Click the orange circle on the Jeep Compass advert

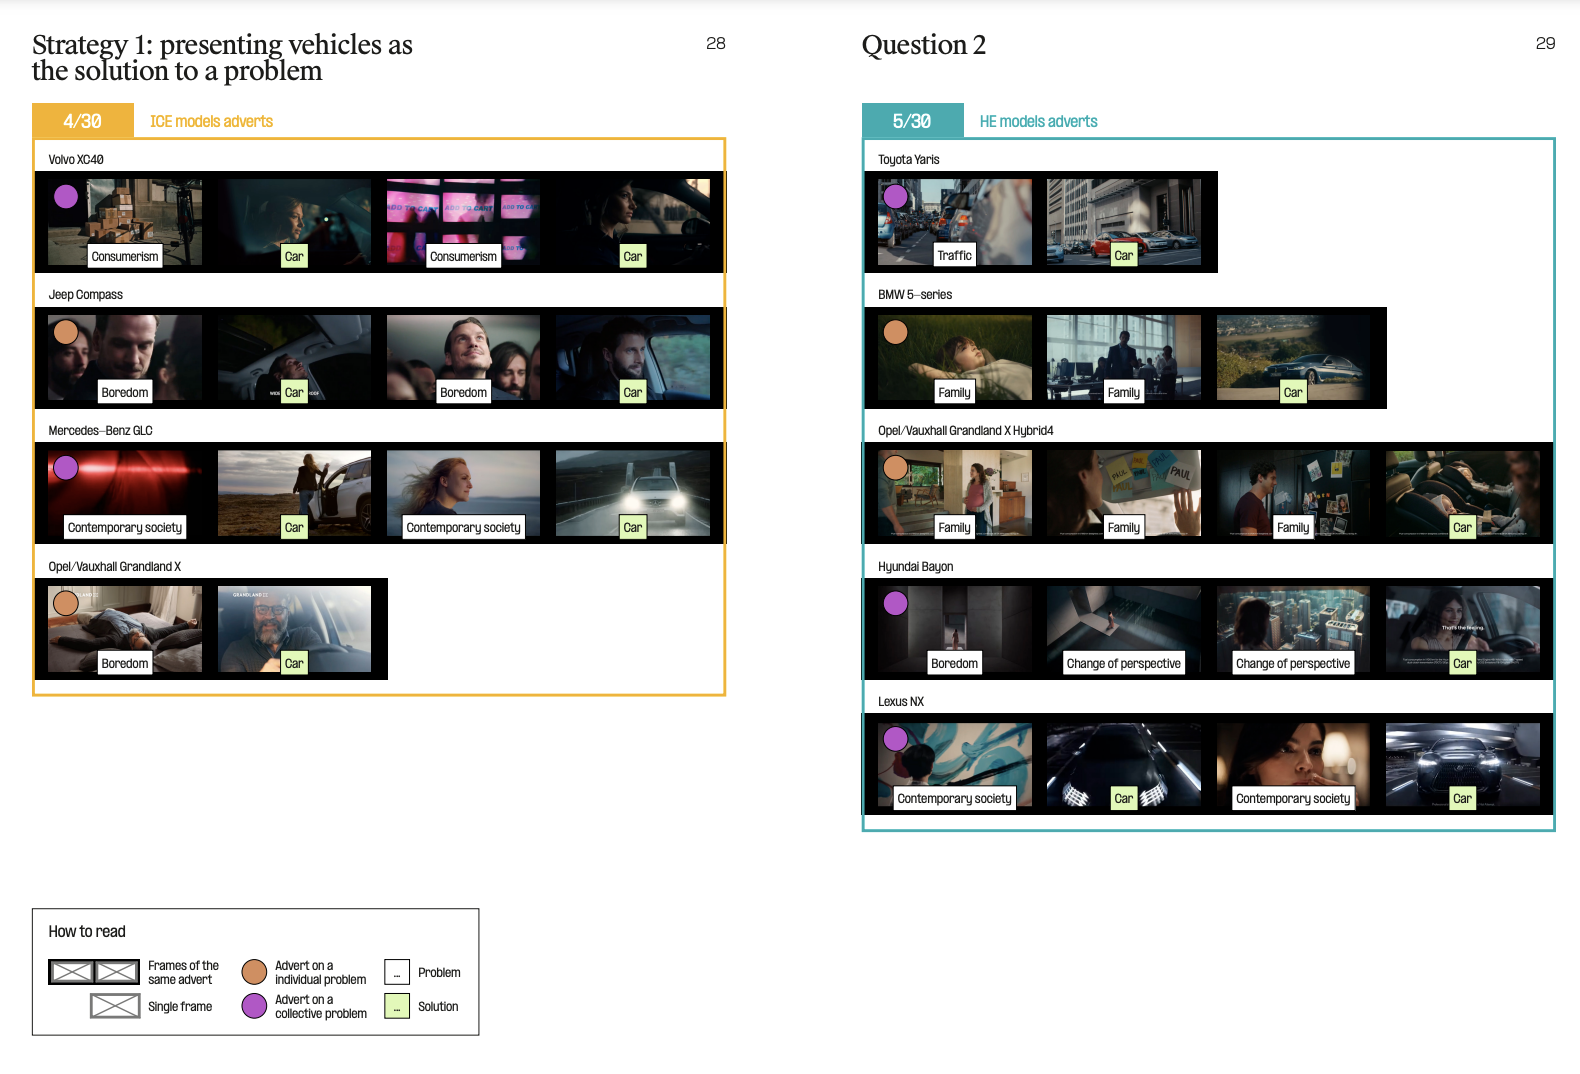(66, 332)
